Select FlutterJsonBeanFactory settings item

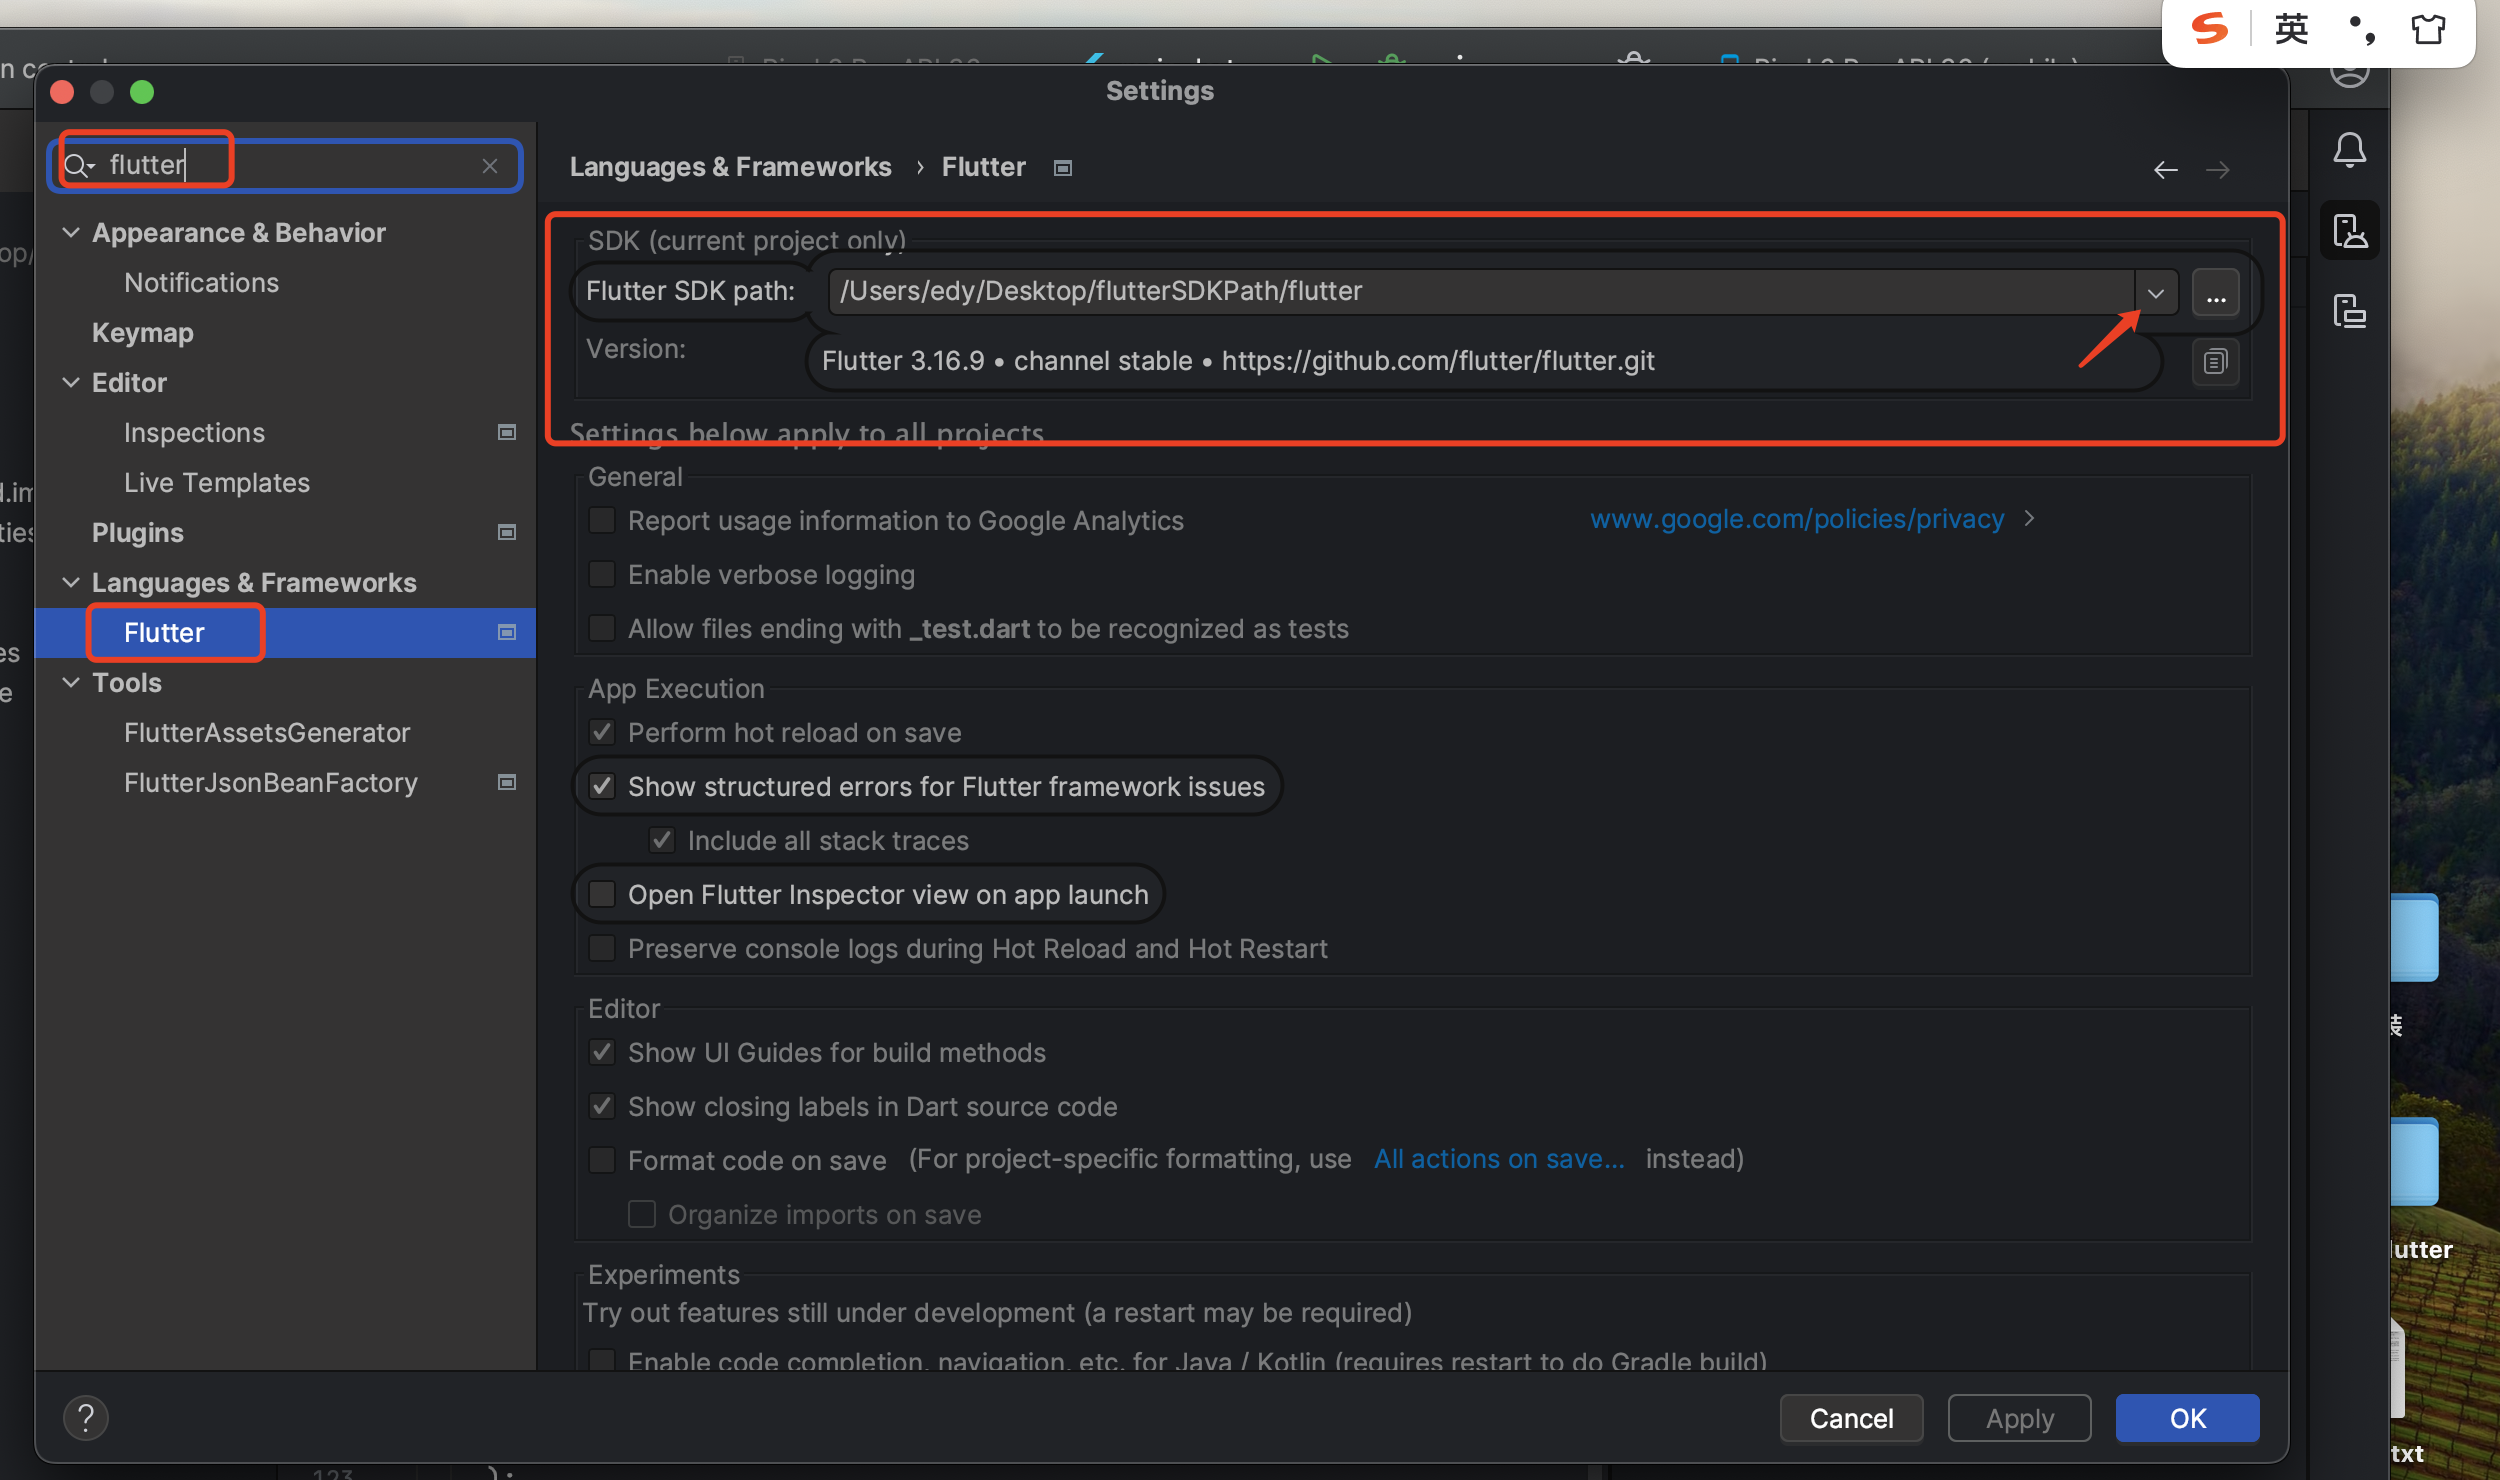271,783
